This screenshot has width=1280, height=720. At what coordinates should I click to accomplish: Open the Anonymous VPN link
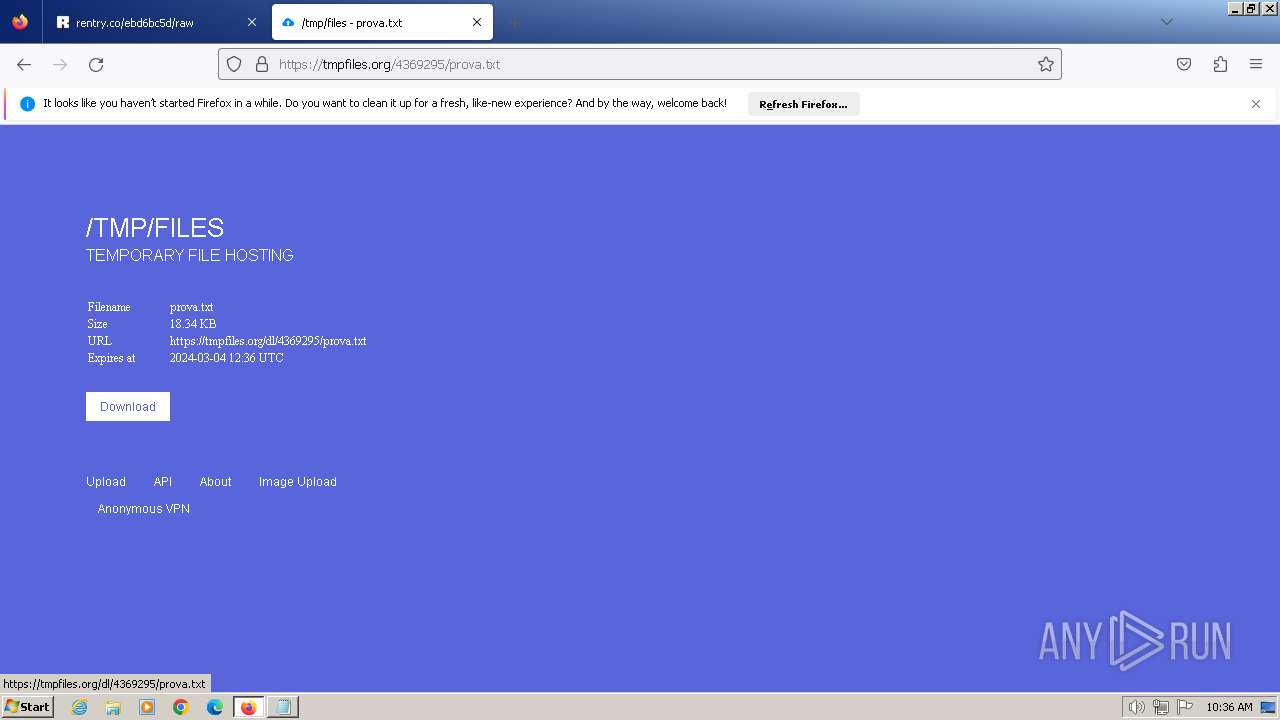tap(144, 509)
